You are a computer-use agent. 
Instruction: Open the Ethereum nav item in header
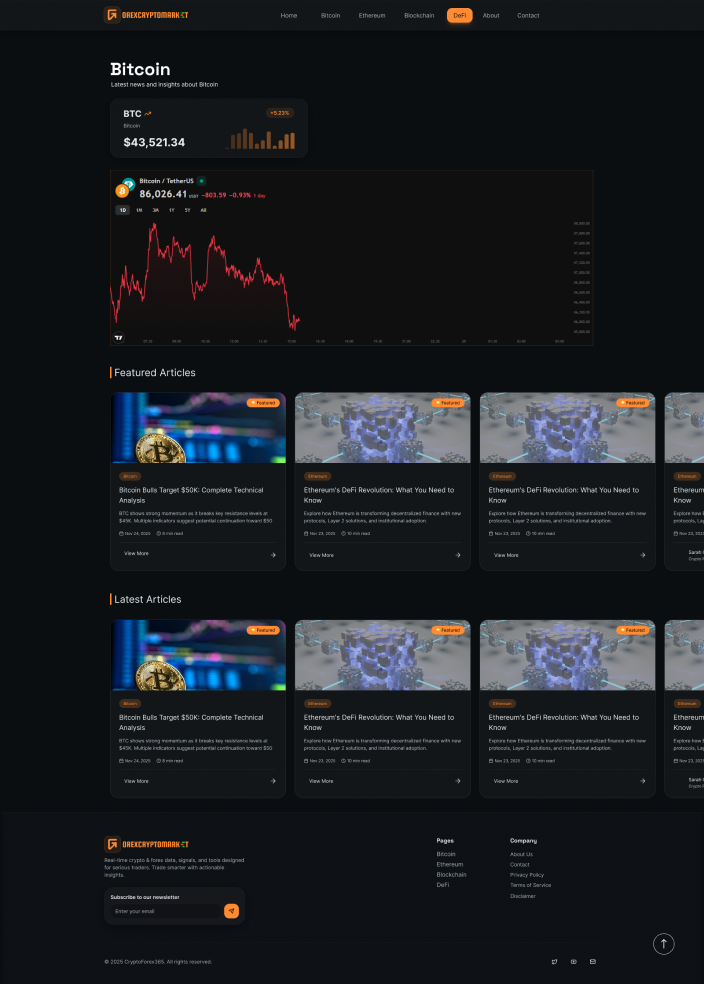[372, 16]
